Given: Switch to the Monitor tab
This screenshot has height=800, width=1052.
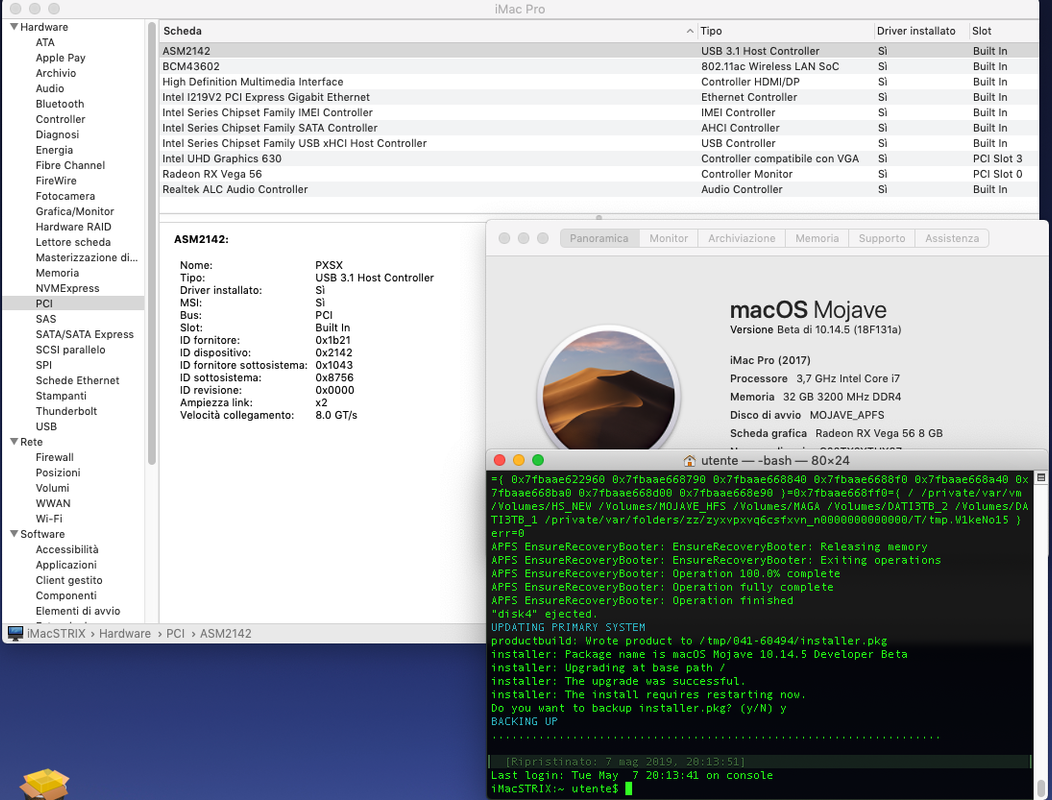Looking at the screenshot, I should 668,238.
